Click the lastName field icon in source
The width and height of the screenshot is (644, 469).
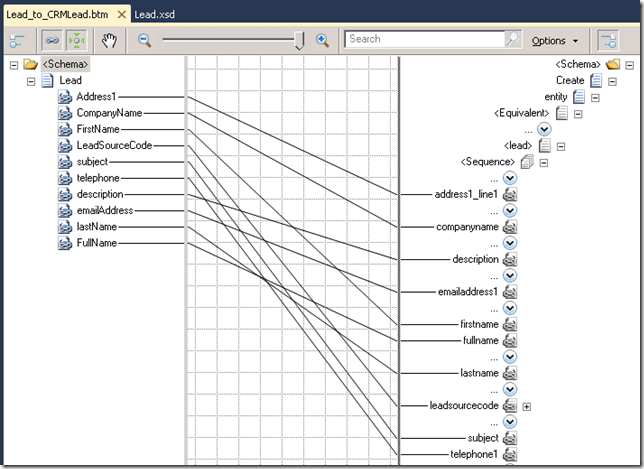[x=65, y=227]
